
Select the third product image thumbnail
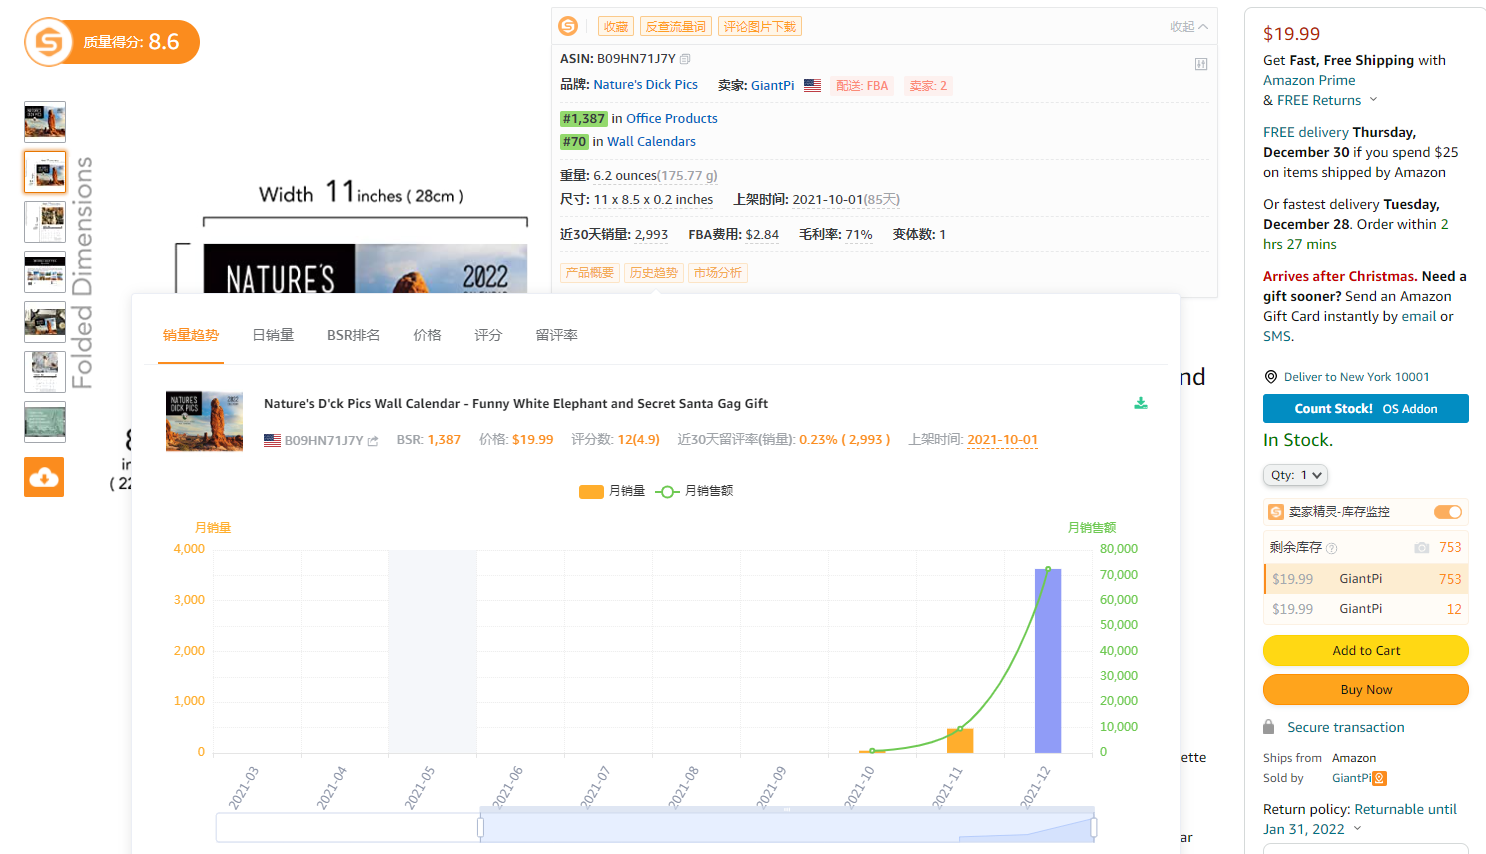(x=45, y=222)
